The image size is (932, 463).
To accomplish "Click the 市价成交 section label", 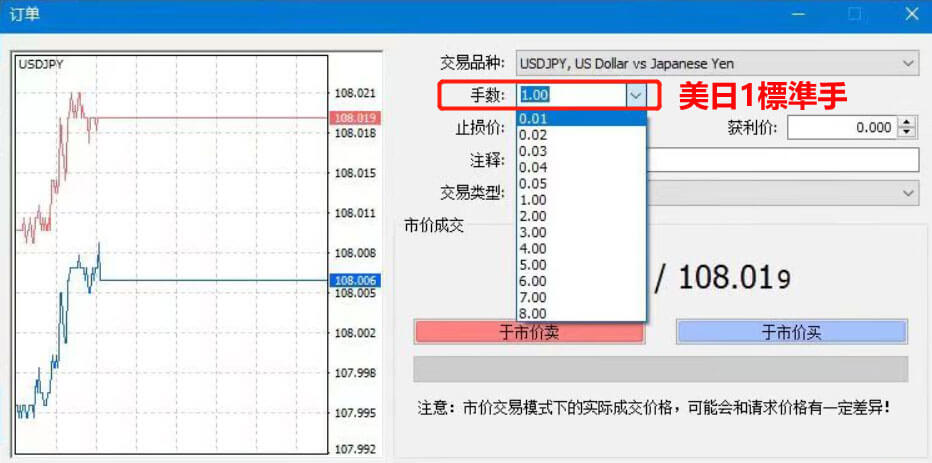I will pos(433,225).
